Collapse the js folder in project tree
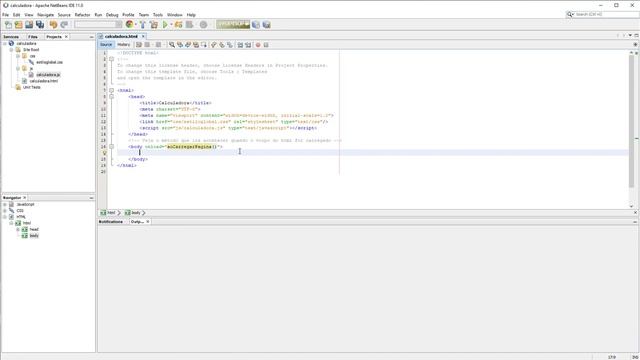This screenshot has height=360, width=640. [x=18, y=69]
